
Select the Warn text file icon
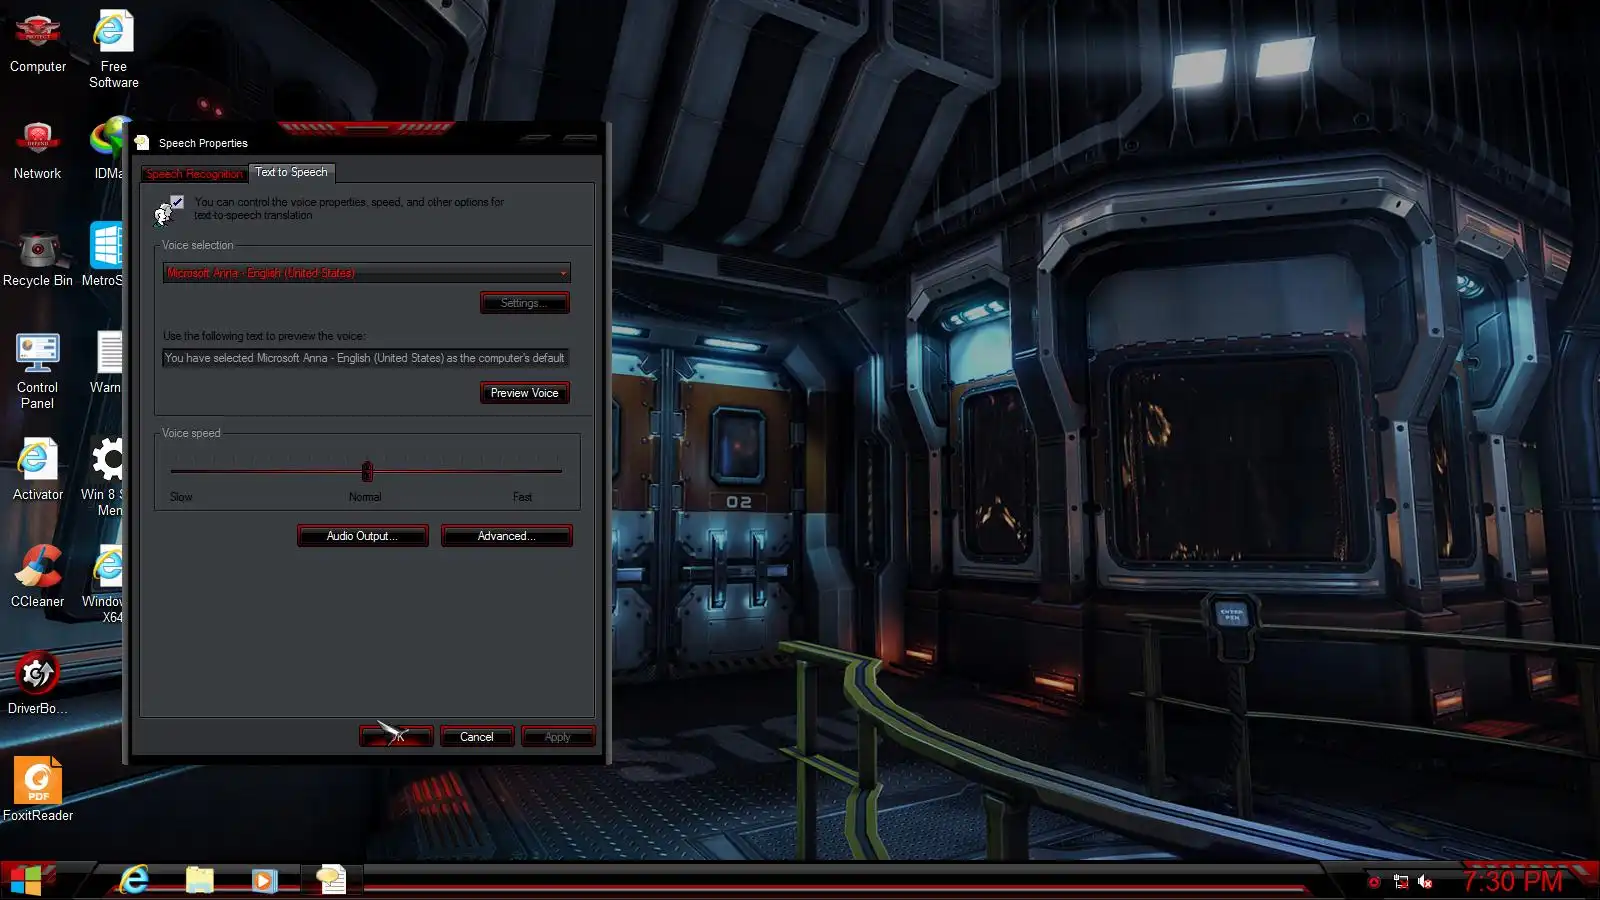tap(107, 362)
